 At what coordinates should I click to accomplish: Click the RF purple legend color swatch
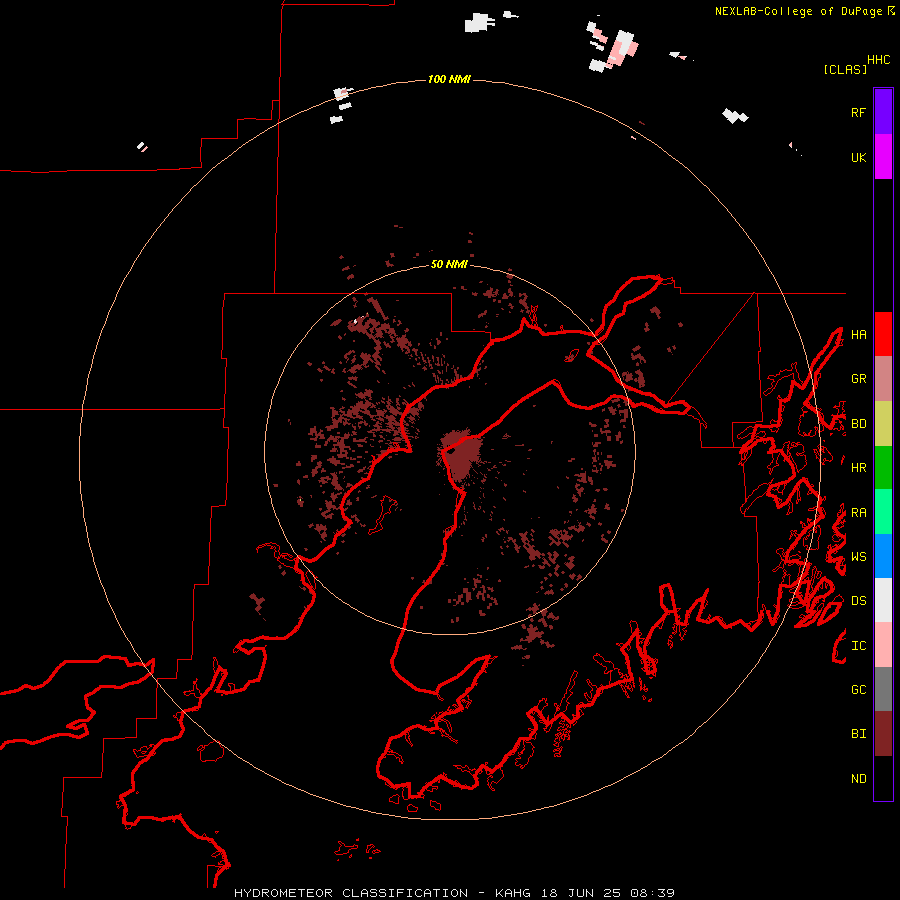pos(883,112)
